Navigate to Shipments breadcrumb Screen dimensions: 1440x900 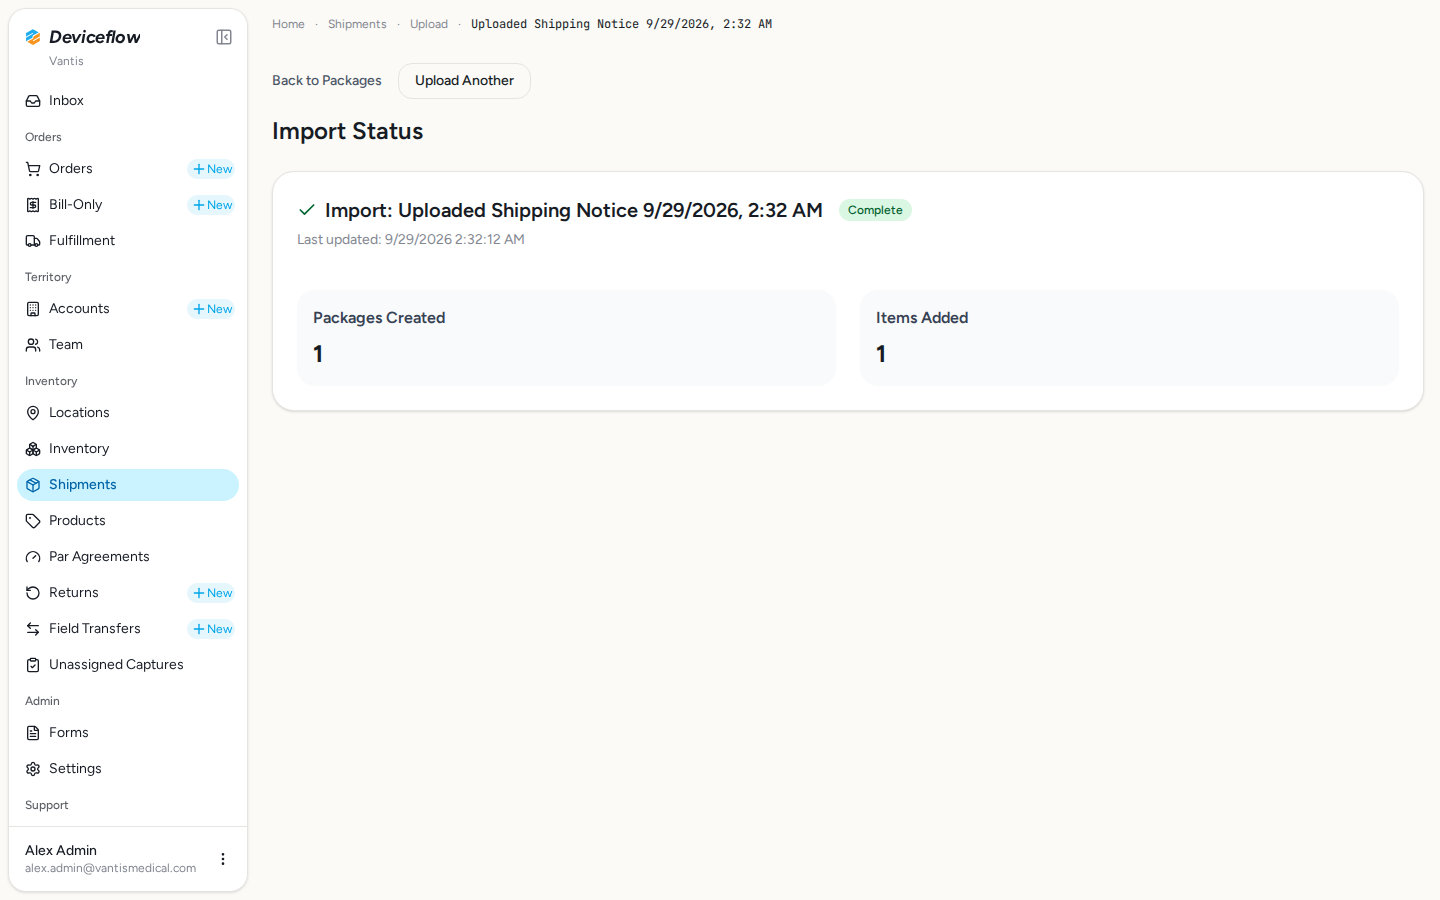click(357, 24)
